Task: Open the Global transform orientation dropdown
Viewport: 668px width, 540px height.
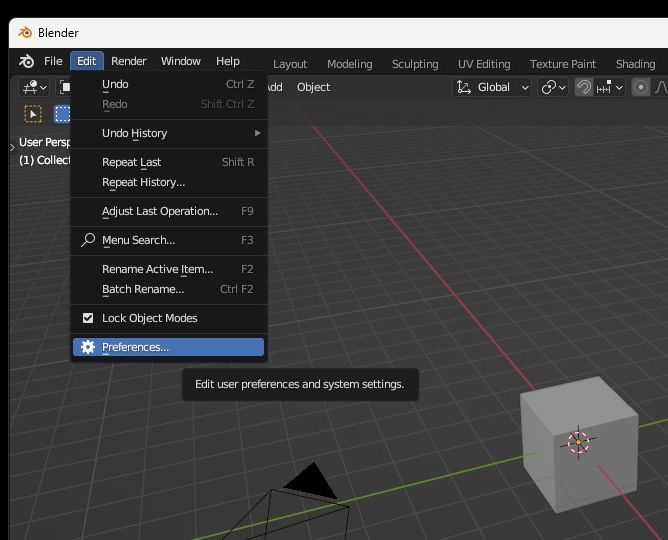Action: pos(494,87)
